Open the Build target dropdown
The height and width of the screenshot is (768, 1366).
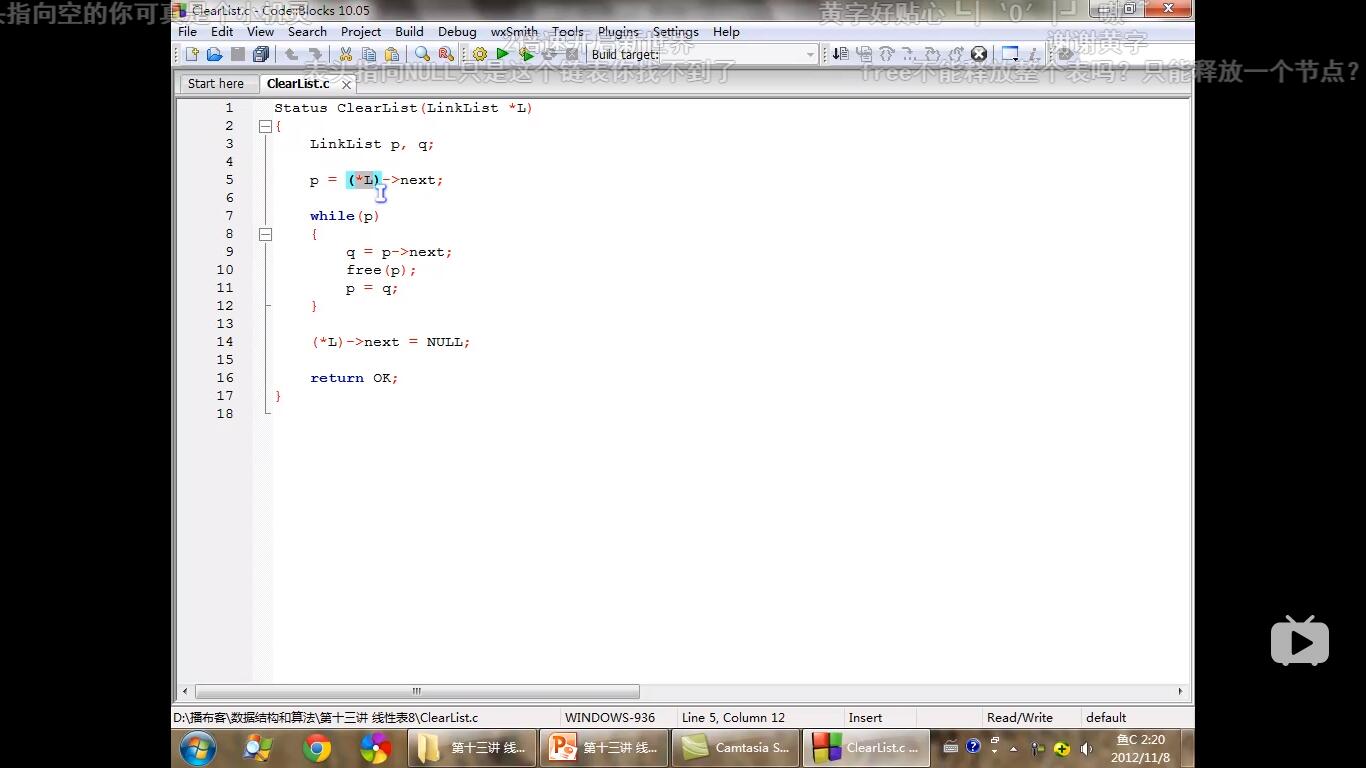click(810, 55)
